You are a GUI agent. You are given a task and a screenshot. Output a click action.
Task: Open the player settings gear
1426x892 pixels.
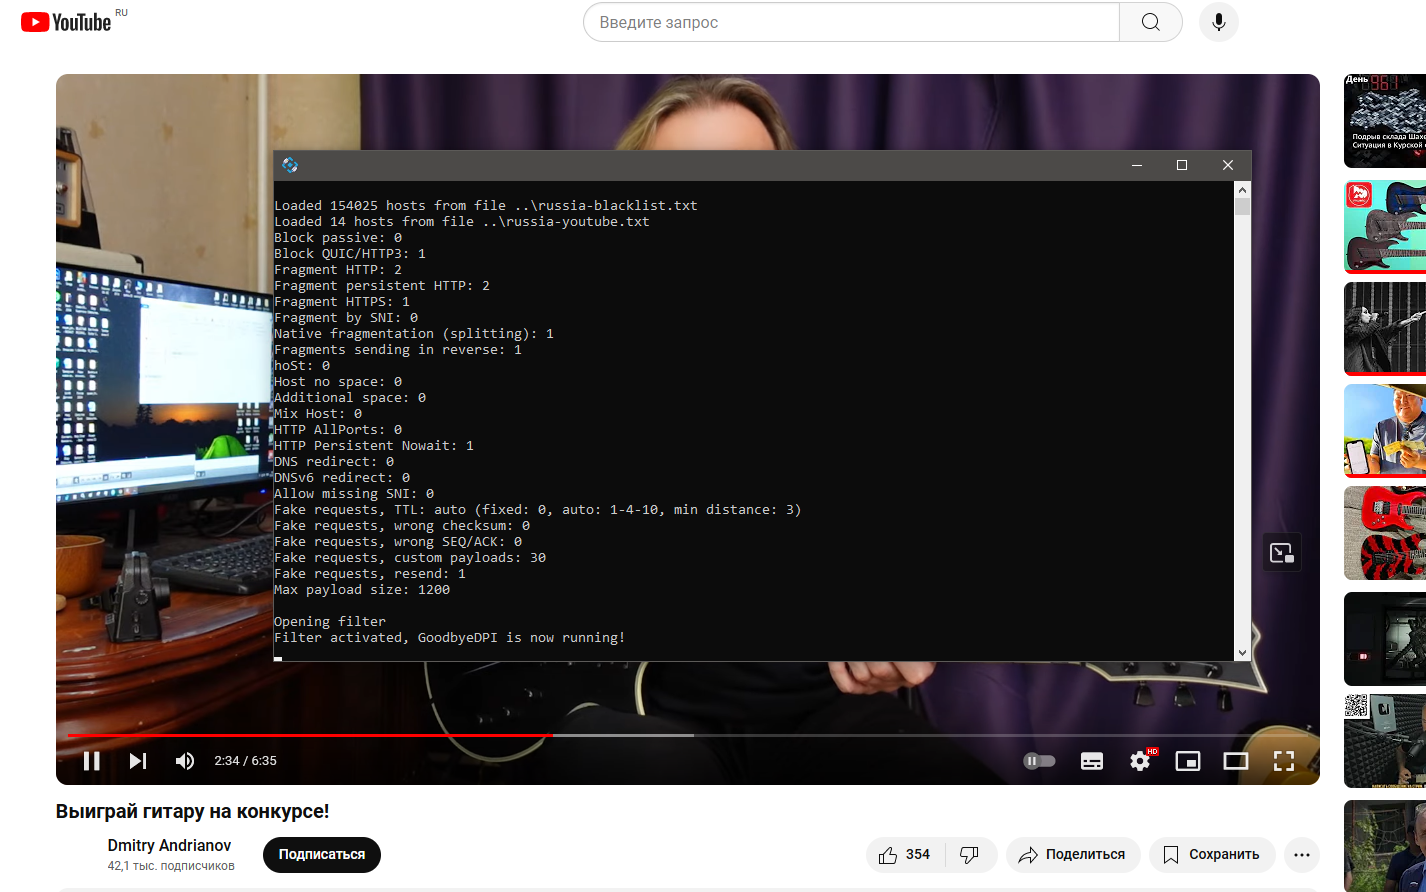pos(1140,761)
